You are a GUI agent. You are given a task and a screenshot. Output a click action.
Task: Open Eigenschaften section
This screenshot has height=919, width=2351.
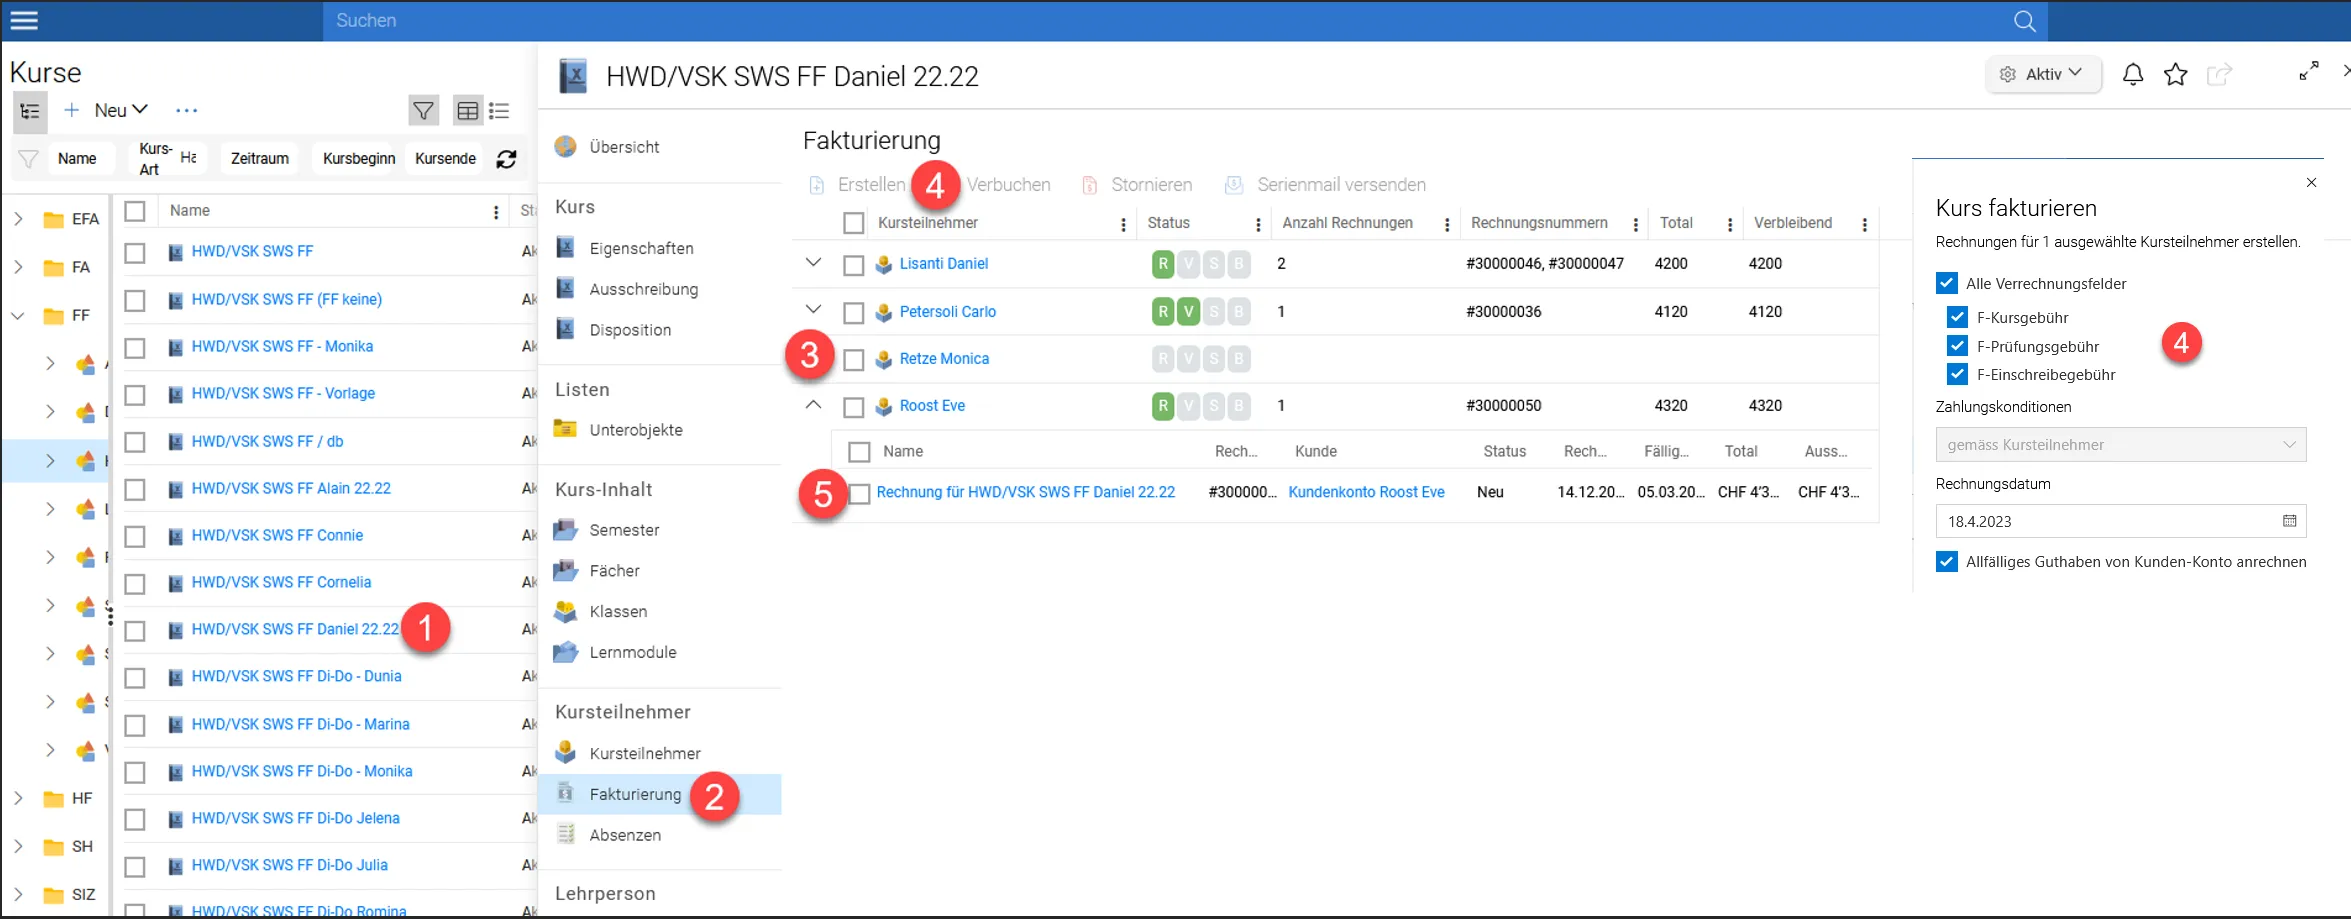641,248
